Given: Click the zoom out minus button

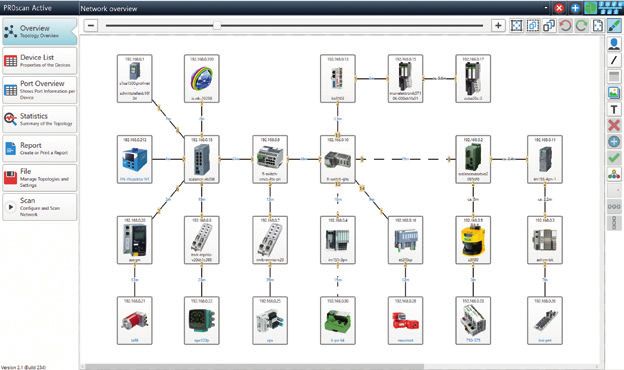Looking at the screenshot, I should tap(91, 25).
